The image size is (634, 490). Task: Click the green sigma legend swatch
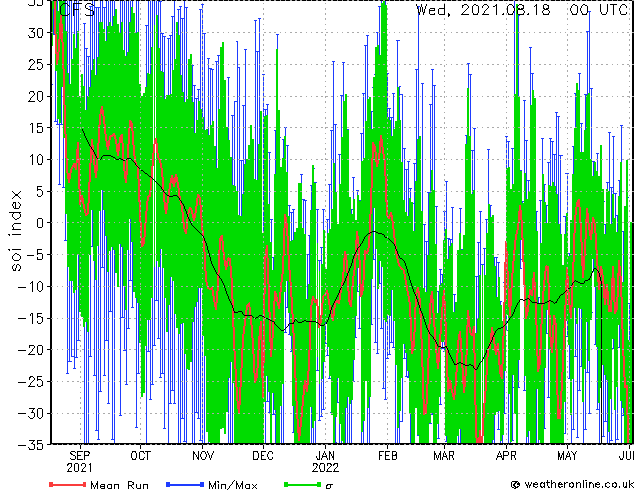coord(303,484)
